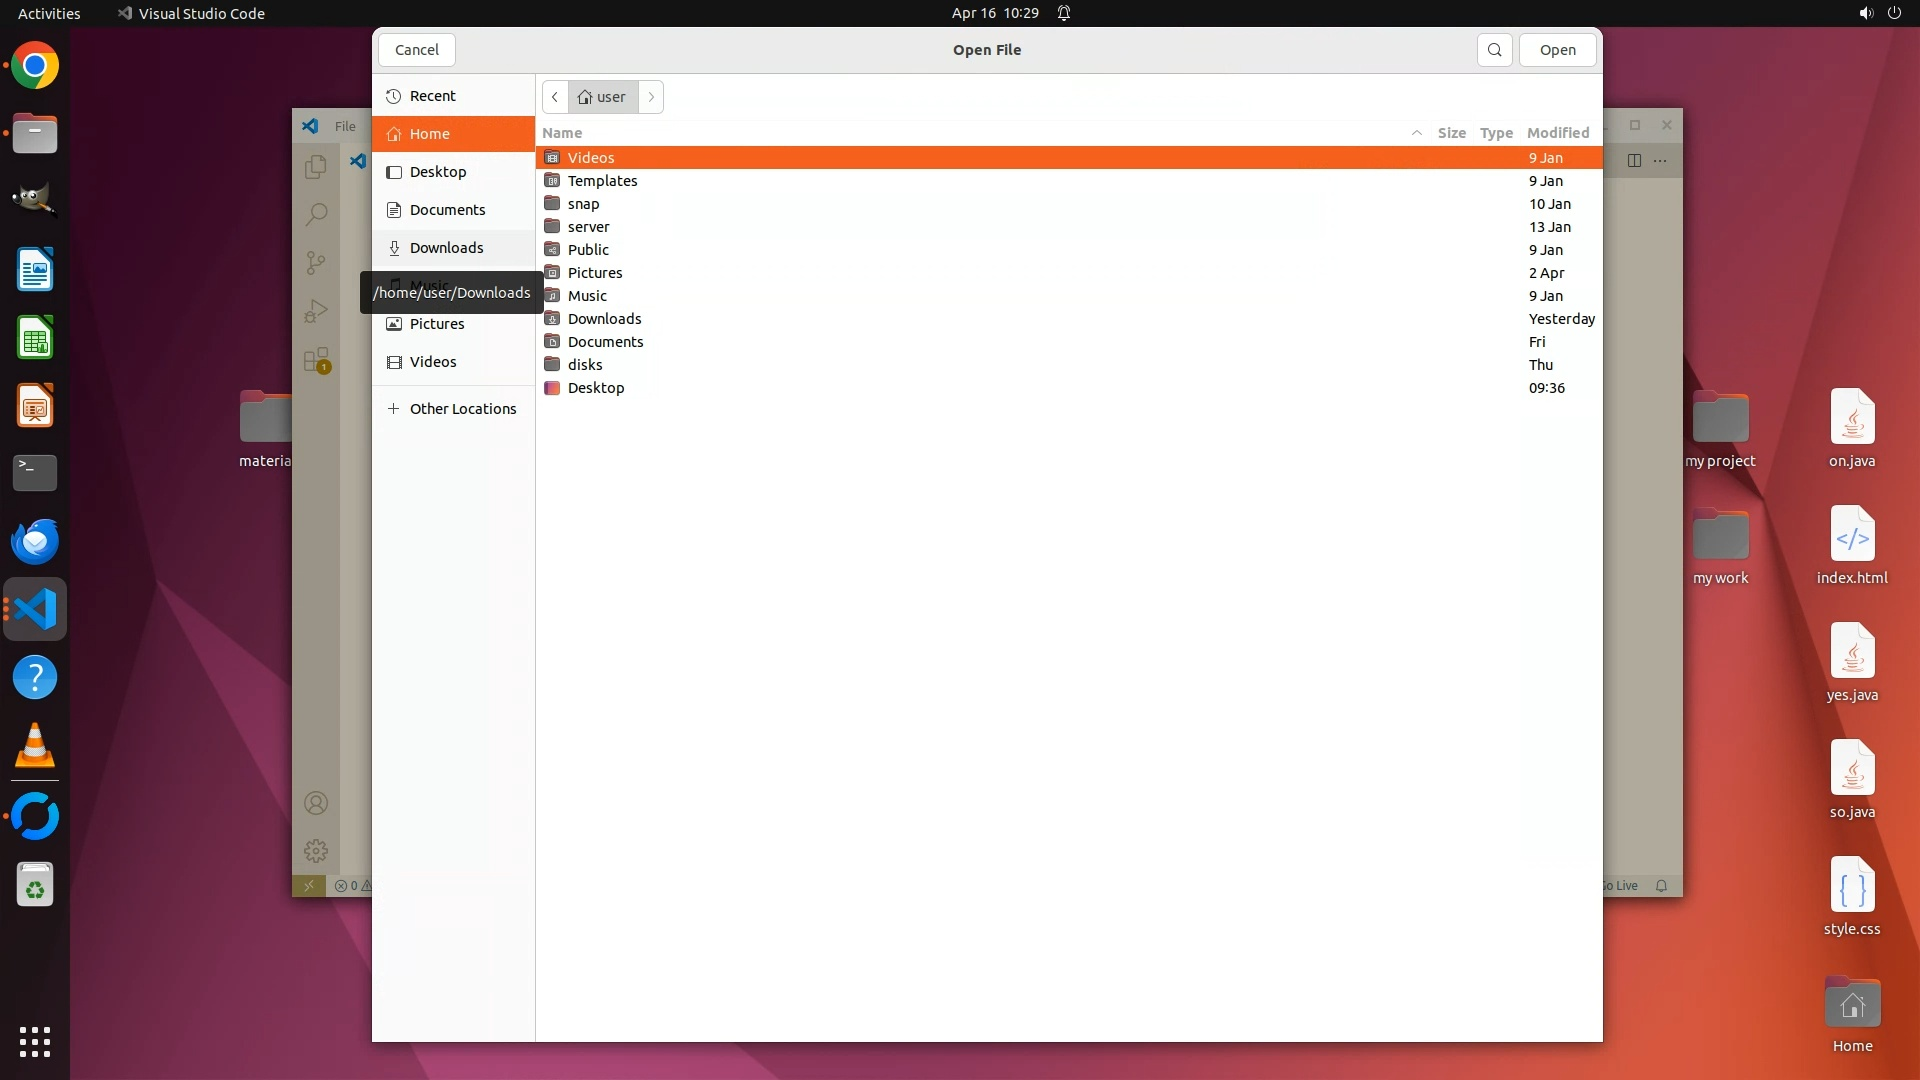
Task: Click the VS Code Accounts icon
Action: 316,803
